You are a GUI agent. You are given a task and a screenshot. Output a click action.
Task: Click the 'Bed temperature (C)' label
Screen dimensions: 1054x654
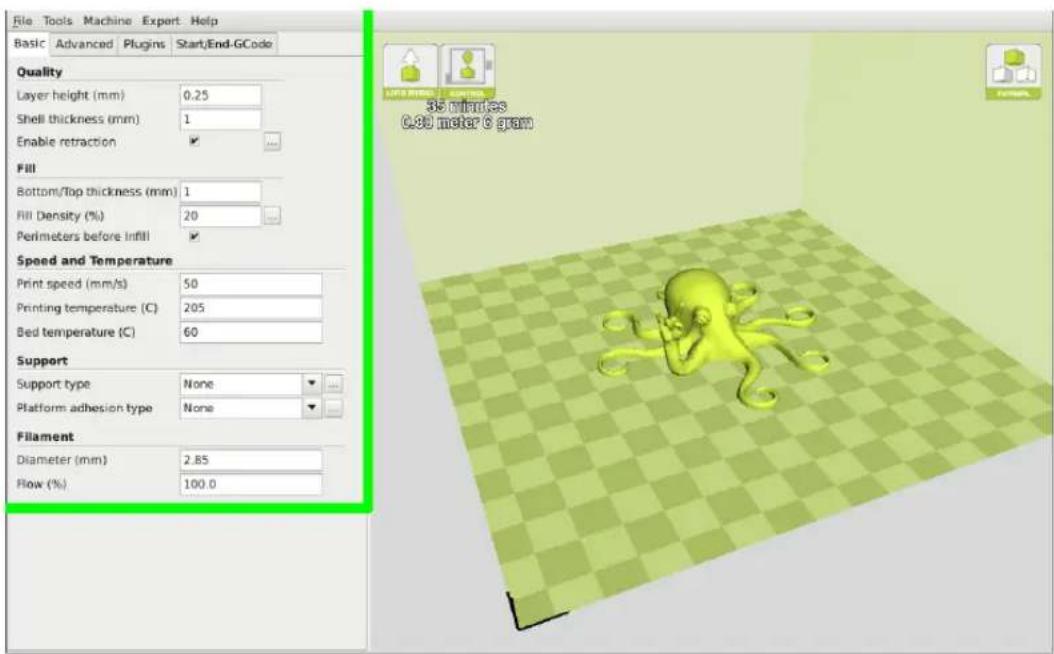(x=75, y=332)
